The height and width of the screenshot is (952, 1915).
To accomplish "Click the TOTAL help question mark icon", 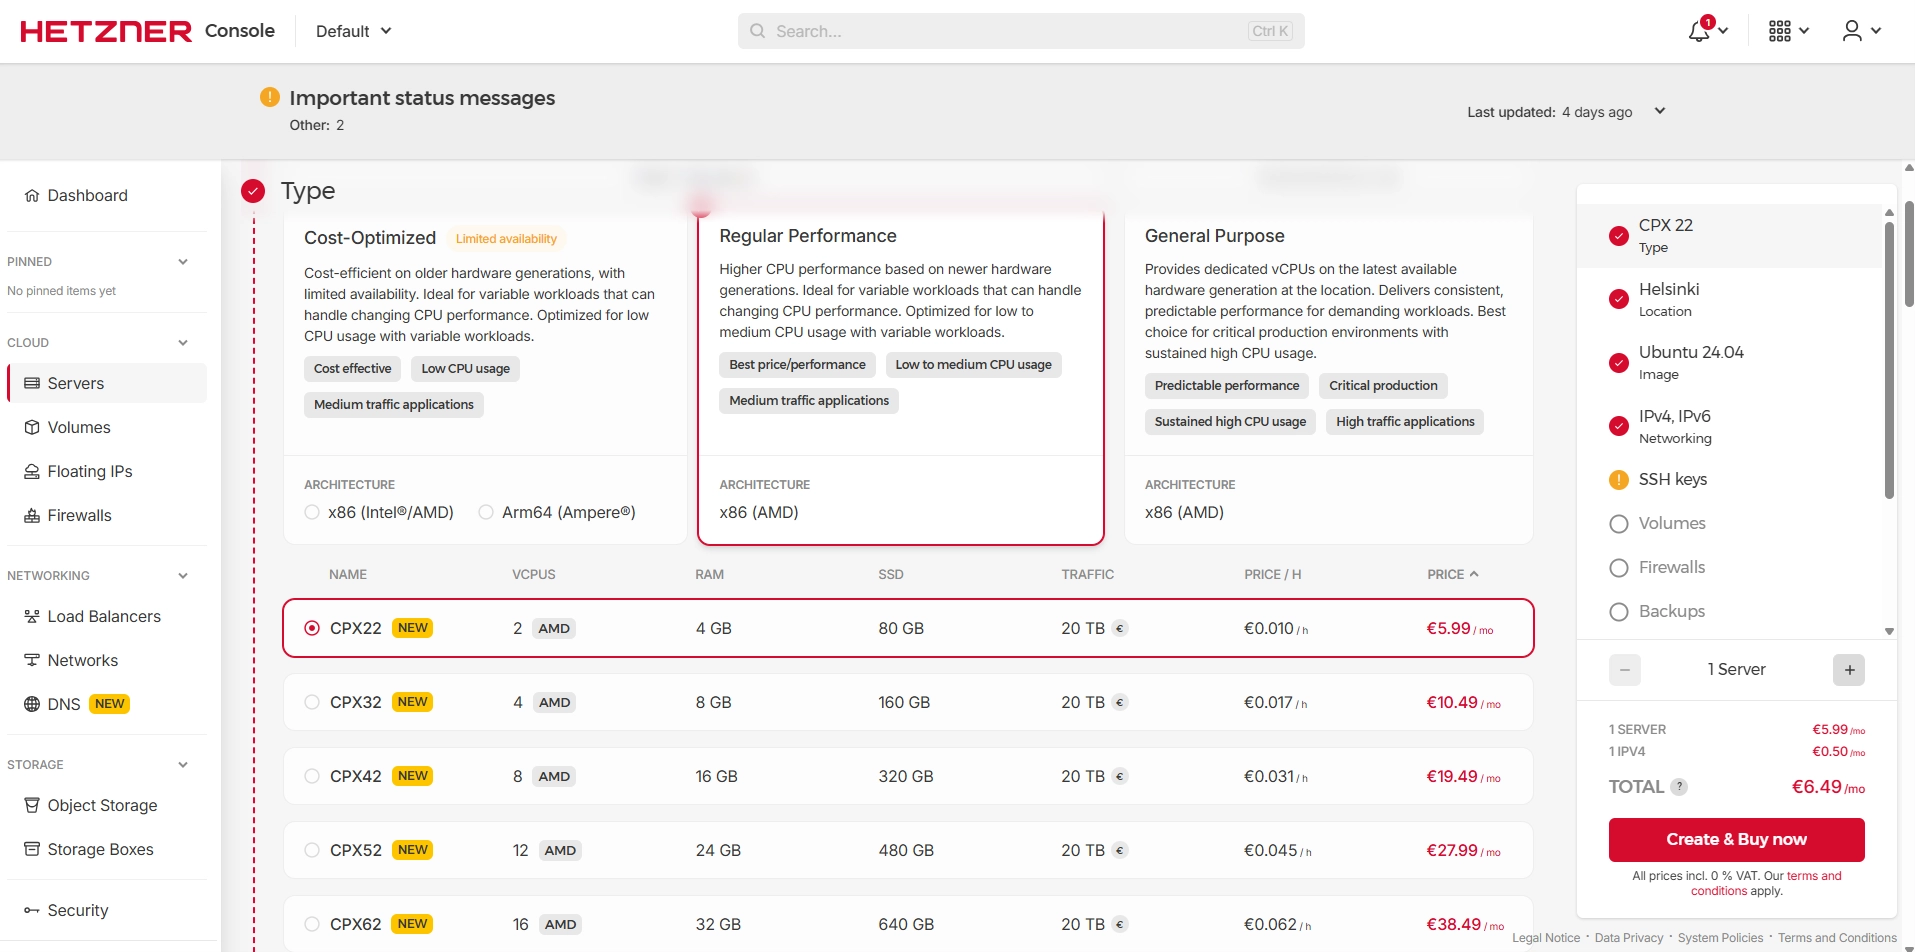I will click(1680, 787).
